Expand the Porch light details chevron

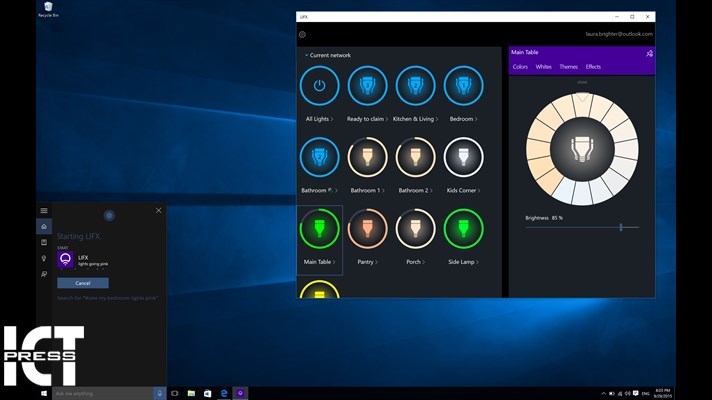pyautogui.click(x=424, y=262)
